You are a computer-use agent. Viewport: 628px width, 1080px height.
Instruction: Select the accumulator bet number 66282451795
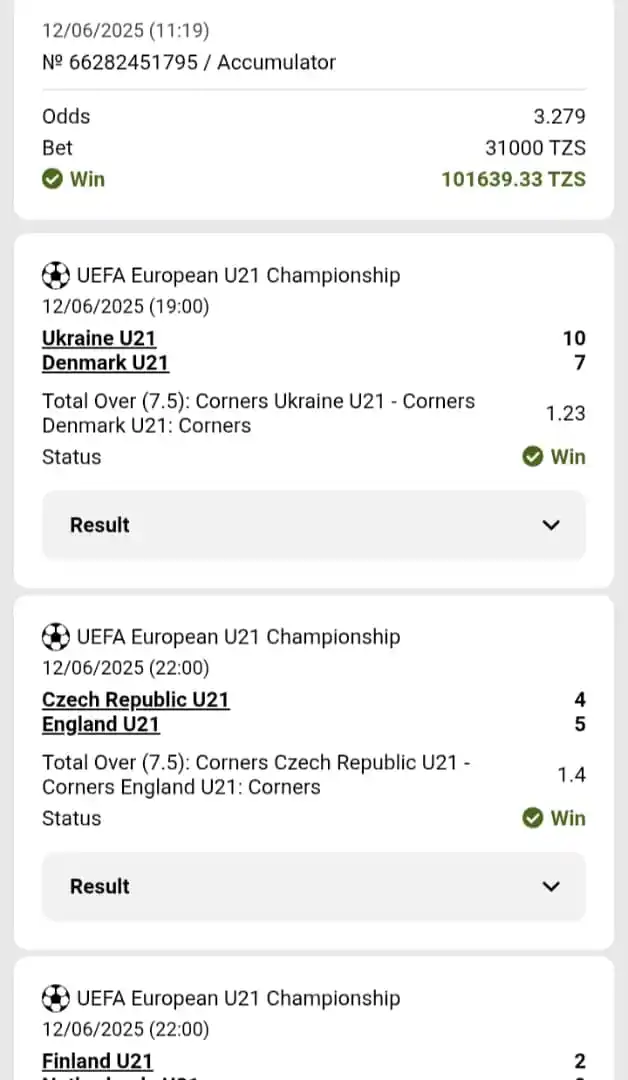tap(189, 62)
